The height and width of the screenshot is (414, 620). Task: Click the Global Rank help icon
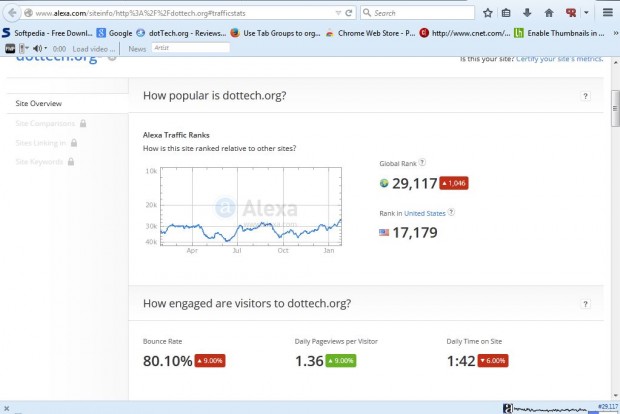(x=422, y=162)
